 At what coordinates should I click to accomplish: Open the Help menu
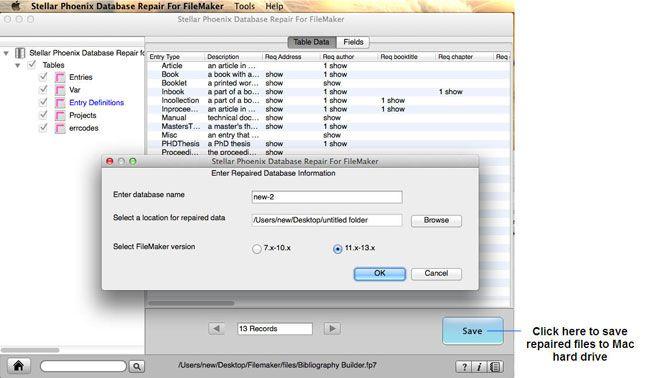(274, 6)
